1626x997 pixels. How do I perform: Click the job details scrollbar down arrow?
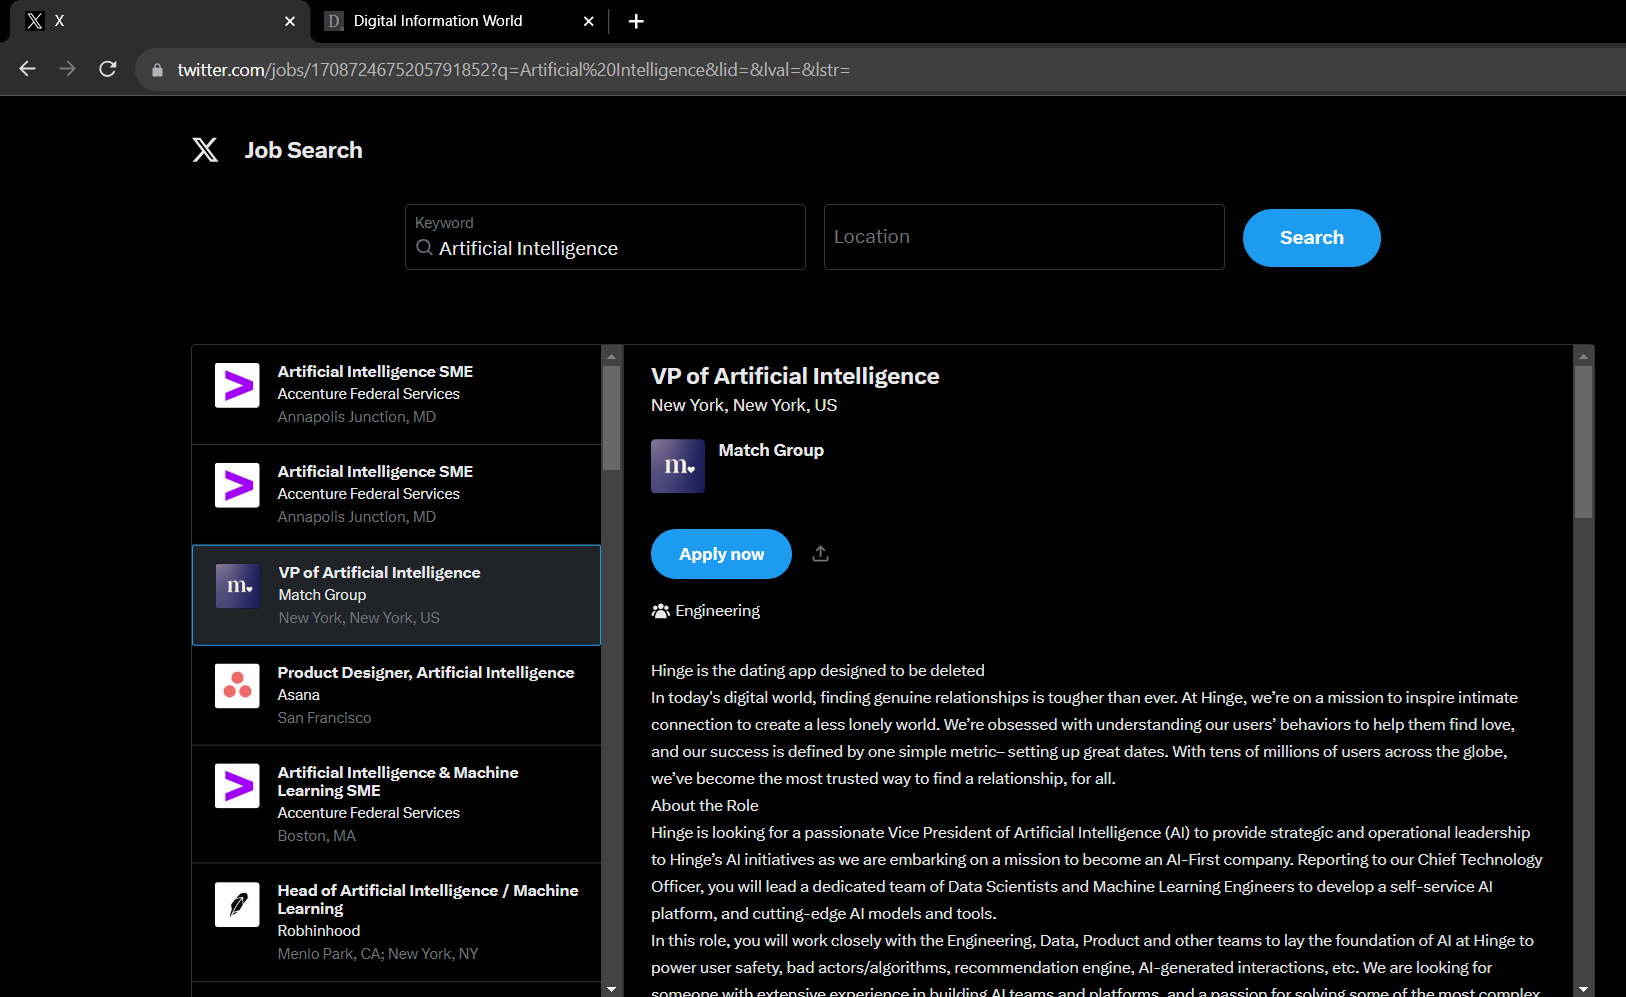1583,989
